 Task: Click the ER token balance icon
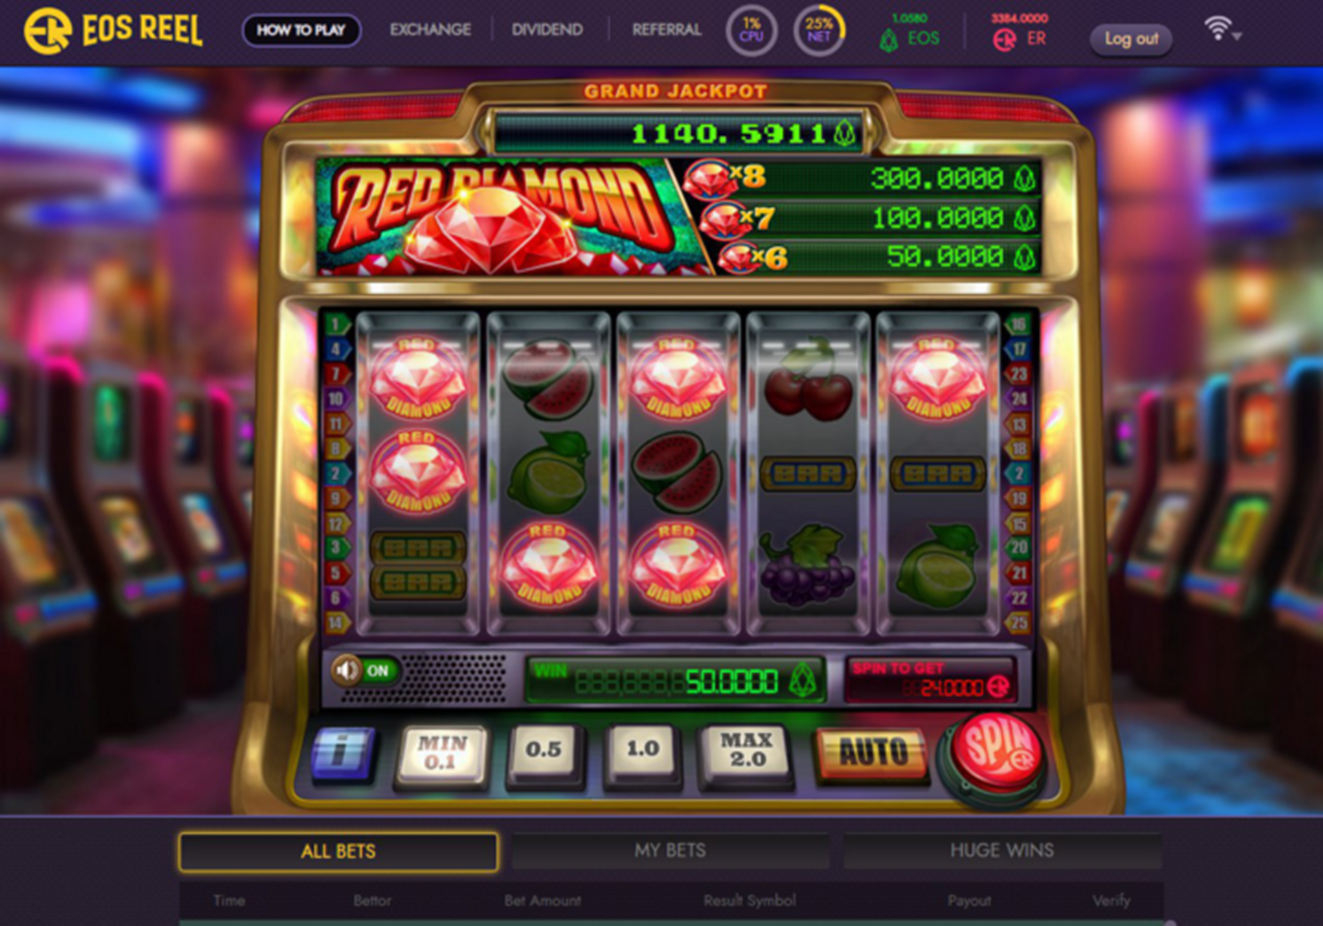(x=1004, y=40)
